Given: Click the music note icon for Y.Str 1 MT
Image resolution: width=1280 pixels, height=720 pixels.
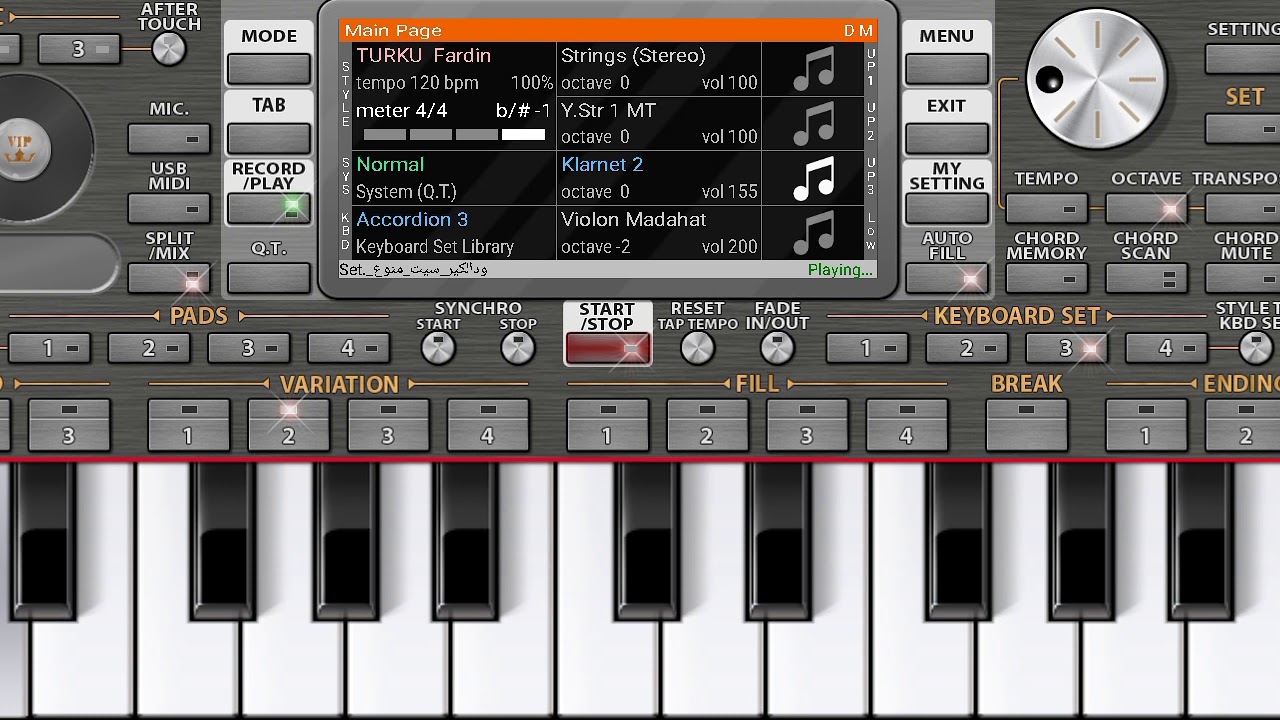Looking at the screenshot, I should click(x=813, y=124).
